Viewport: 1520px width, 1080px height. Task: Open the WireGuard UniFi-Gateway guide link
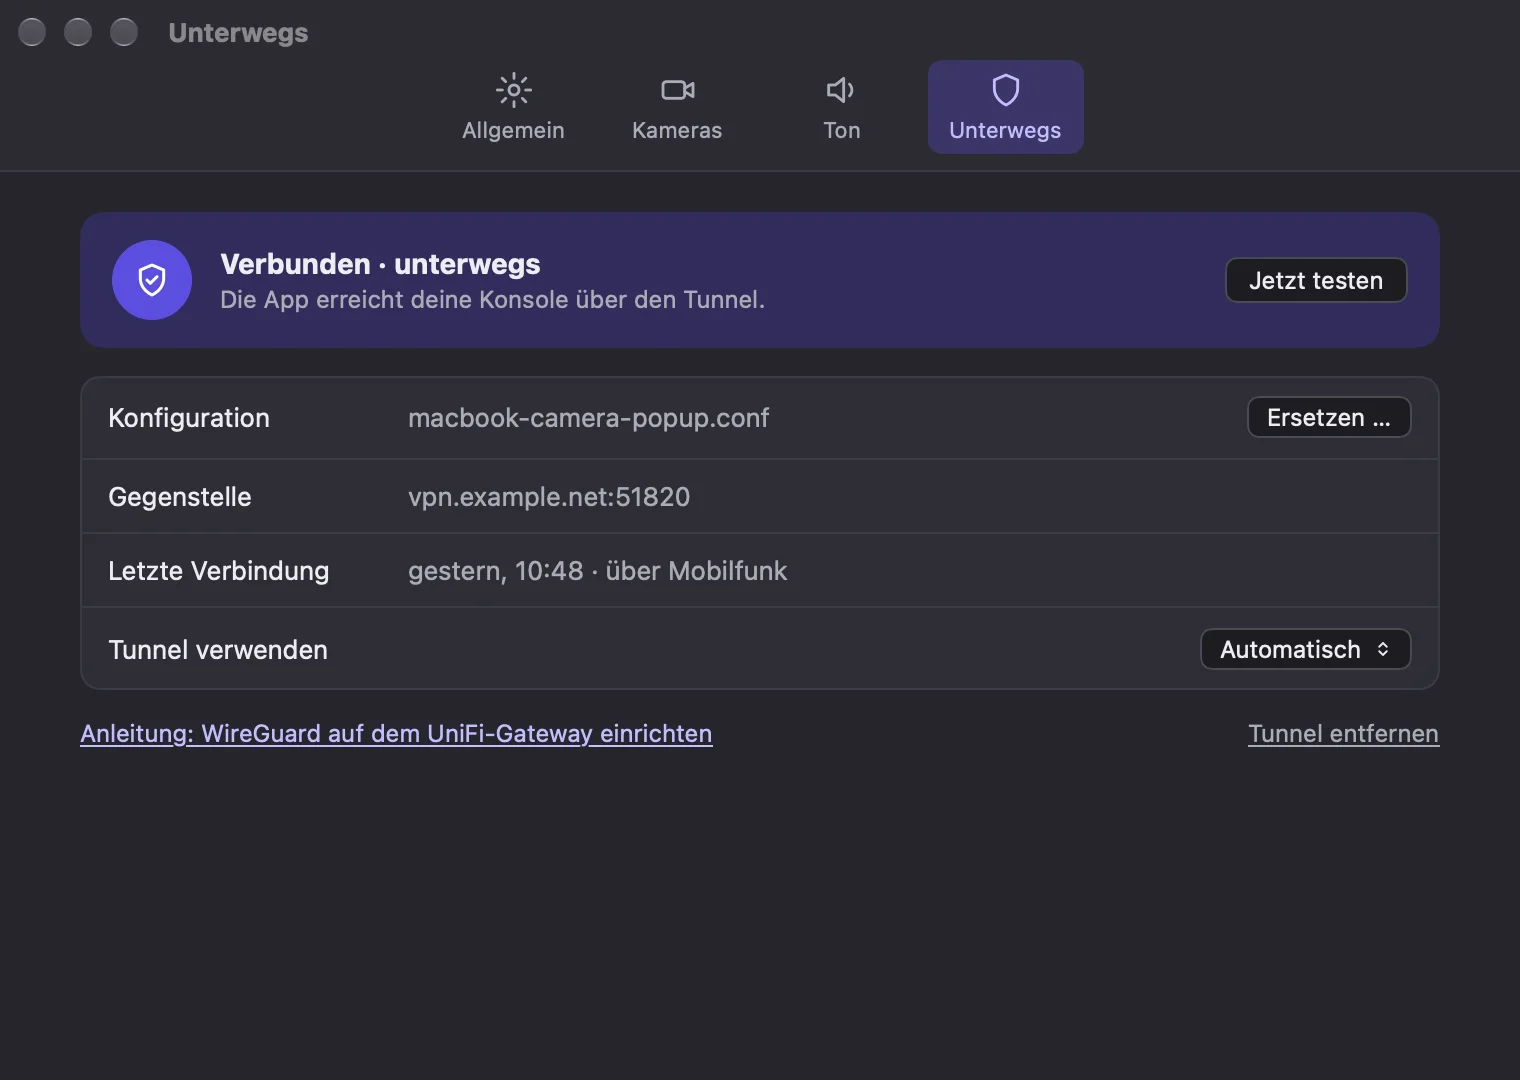(x=396, y=733)
